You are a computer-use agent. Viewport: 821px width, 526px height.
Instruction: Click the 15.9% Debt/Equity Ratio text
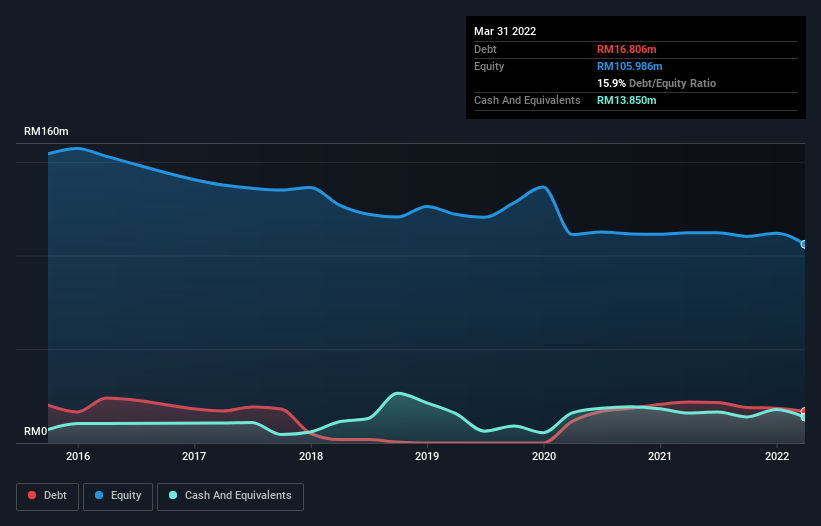click(656, 83)
